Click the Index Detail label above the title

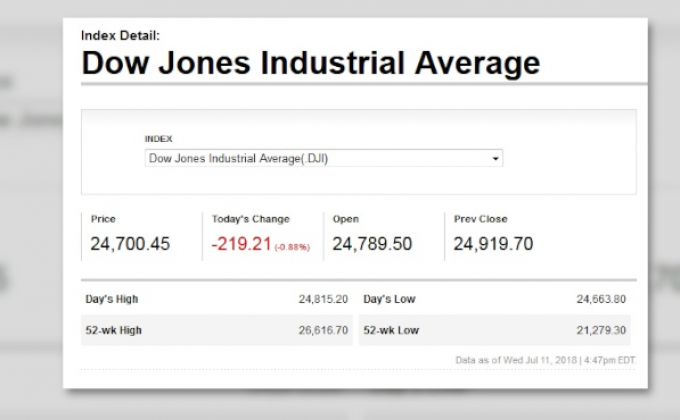point(121,35)
